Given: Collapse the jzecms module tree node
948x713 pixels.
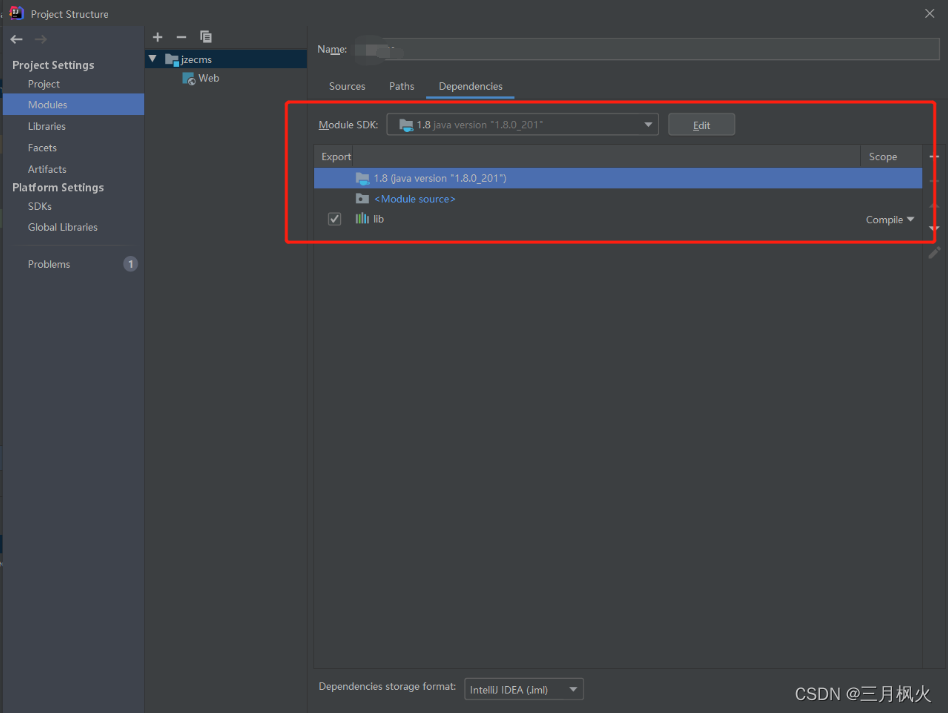Looking at the screenshot, I should (x=153, y=59).
